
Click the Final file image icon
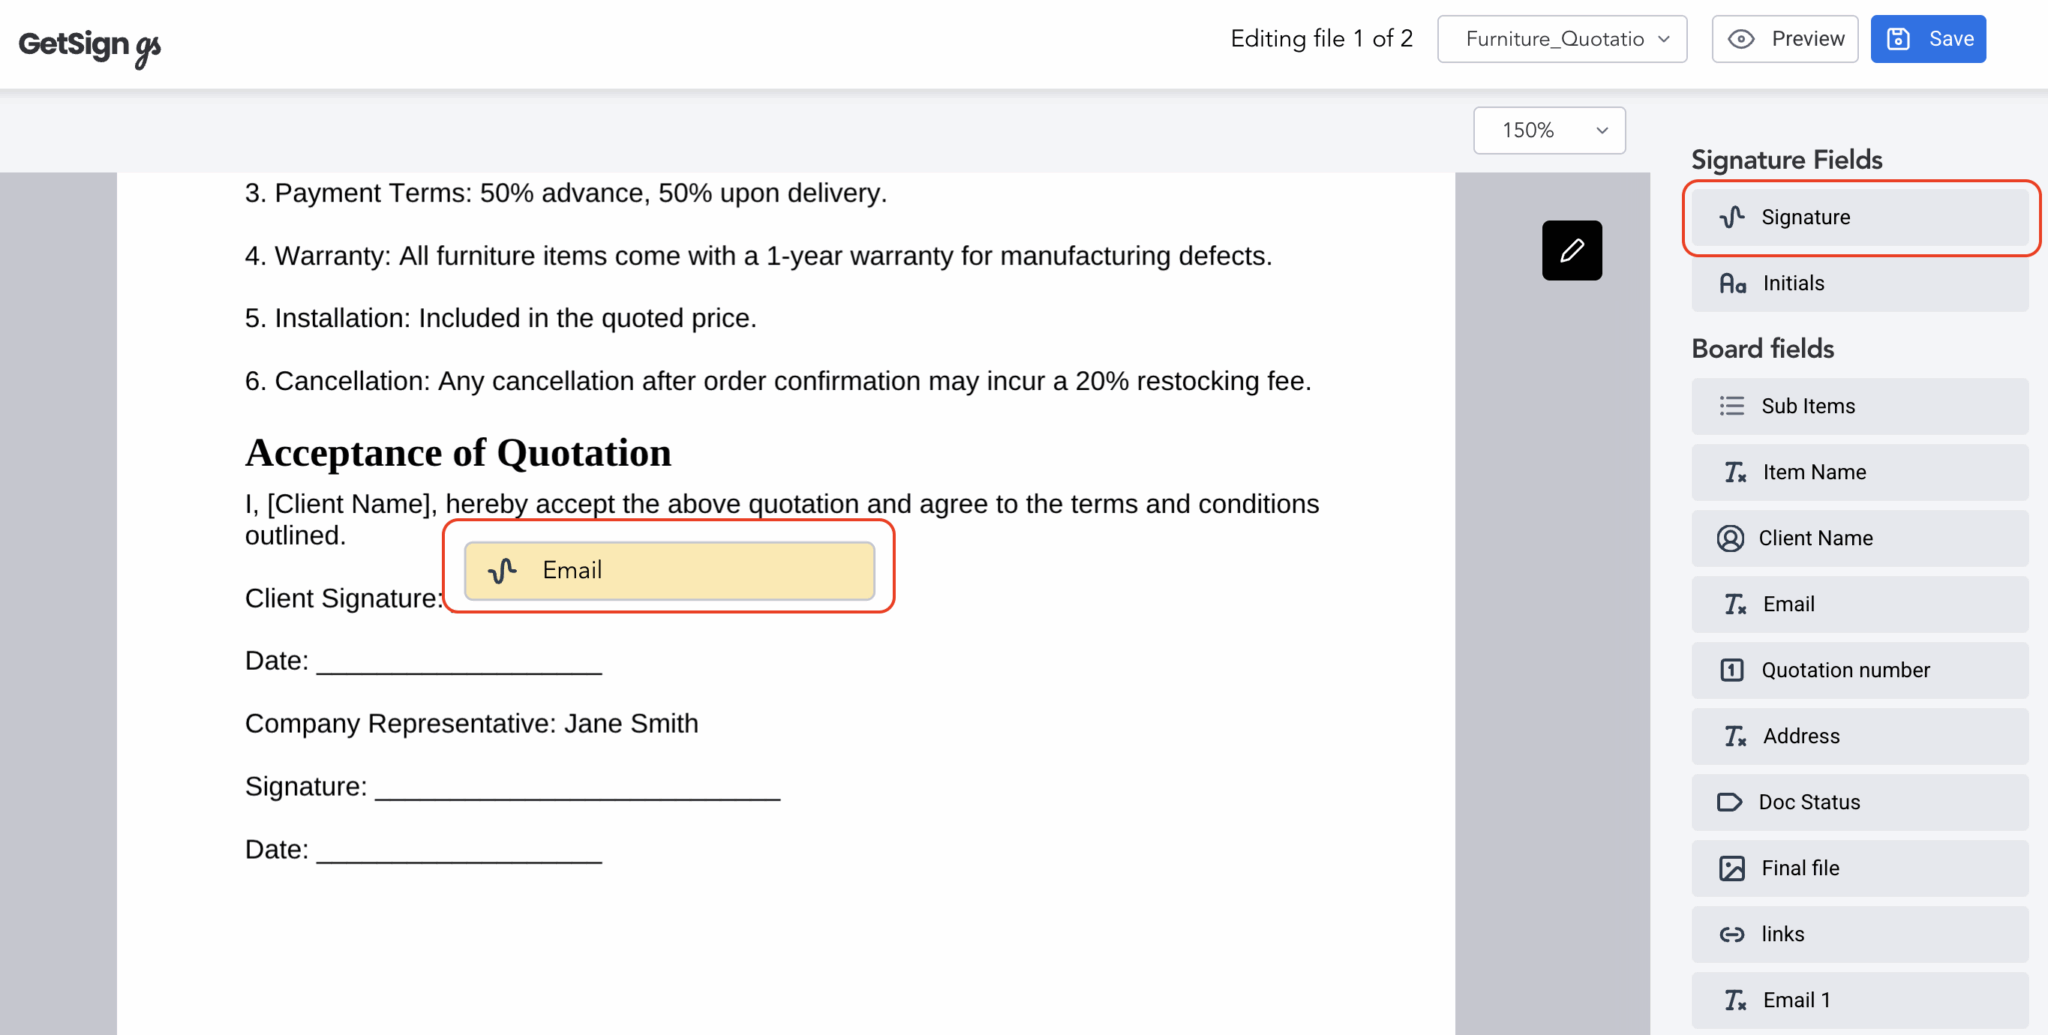(x=1731, y=868)
